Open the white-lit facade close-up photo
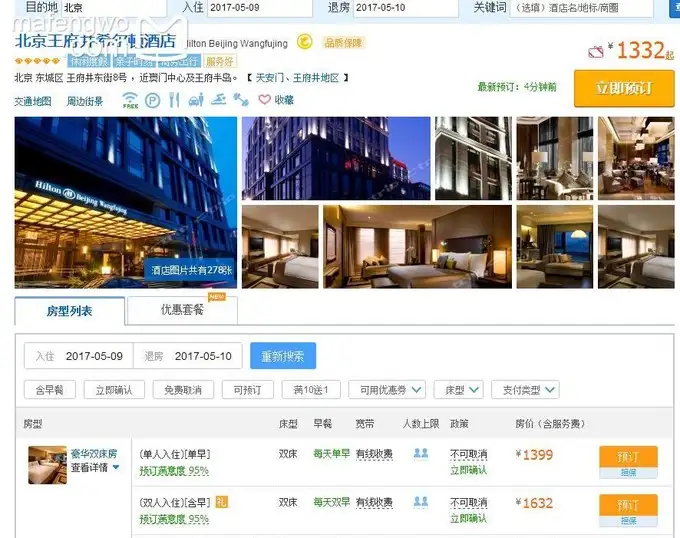Viewport: 680px width, 538px height. pyautogui.click(x=473, y=158)
